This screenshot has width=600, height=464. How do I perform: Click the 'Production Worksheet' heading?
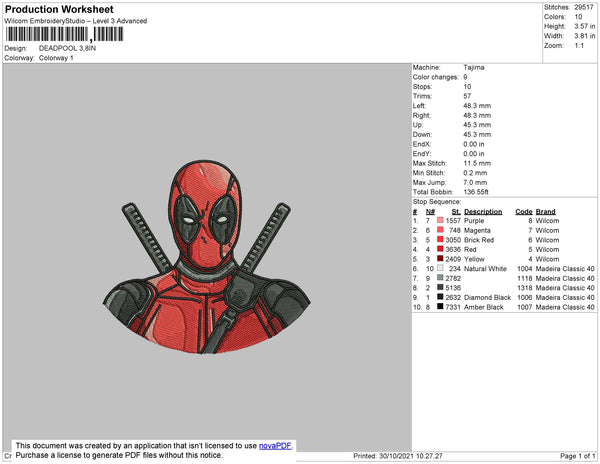(59, 10)
